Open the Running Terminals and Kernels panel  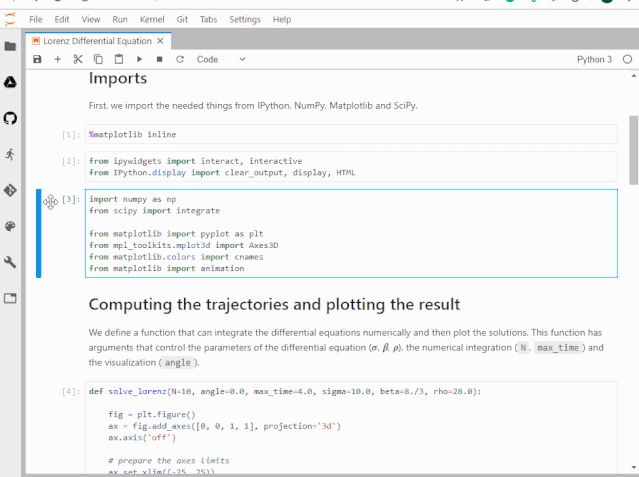(10, 154)
